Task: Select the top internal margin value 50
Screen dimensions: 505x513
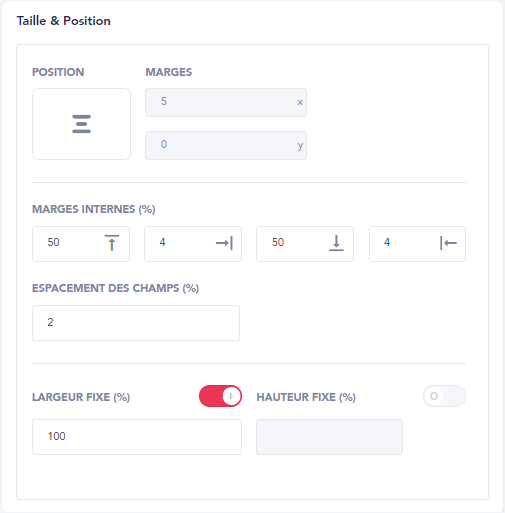Action: [53, 242]
